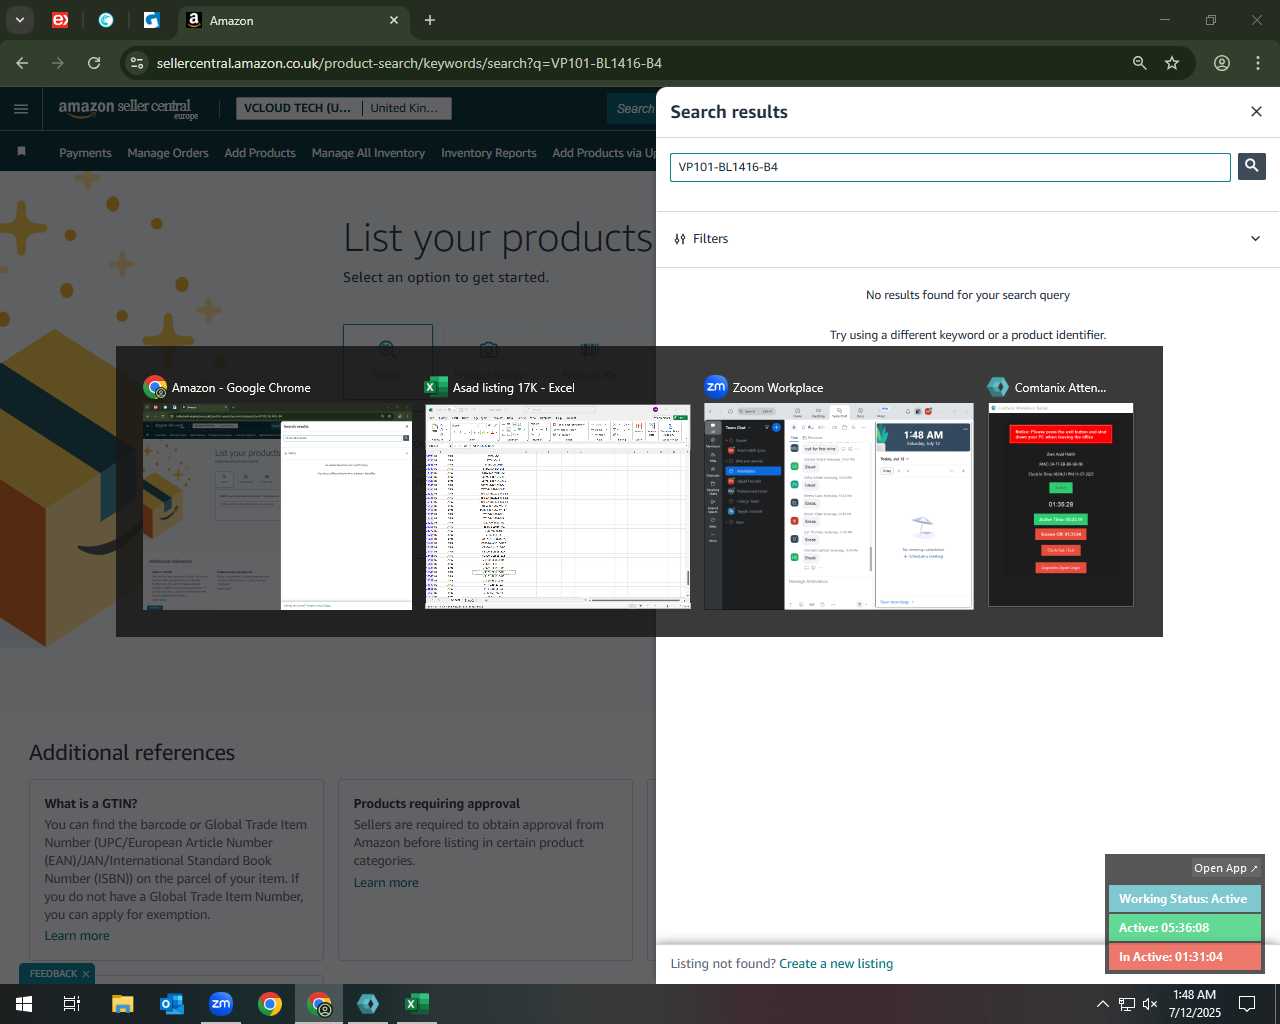The height and width of the screenshot is (1024, 1280).
Task: Open the Windows Start menu
Action: click(24, 1004)
